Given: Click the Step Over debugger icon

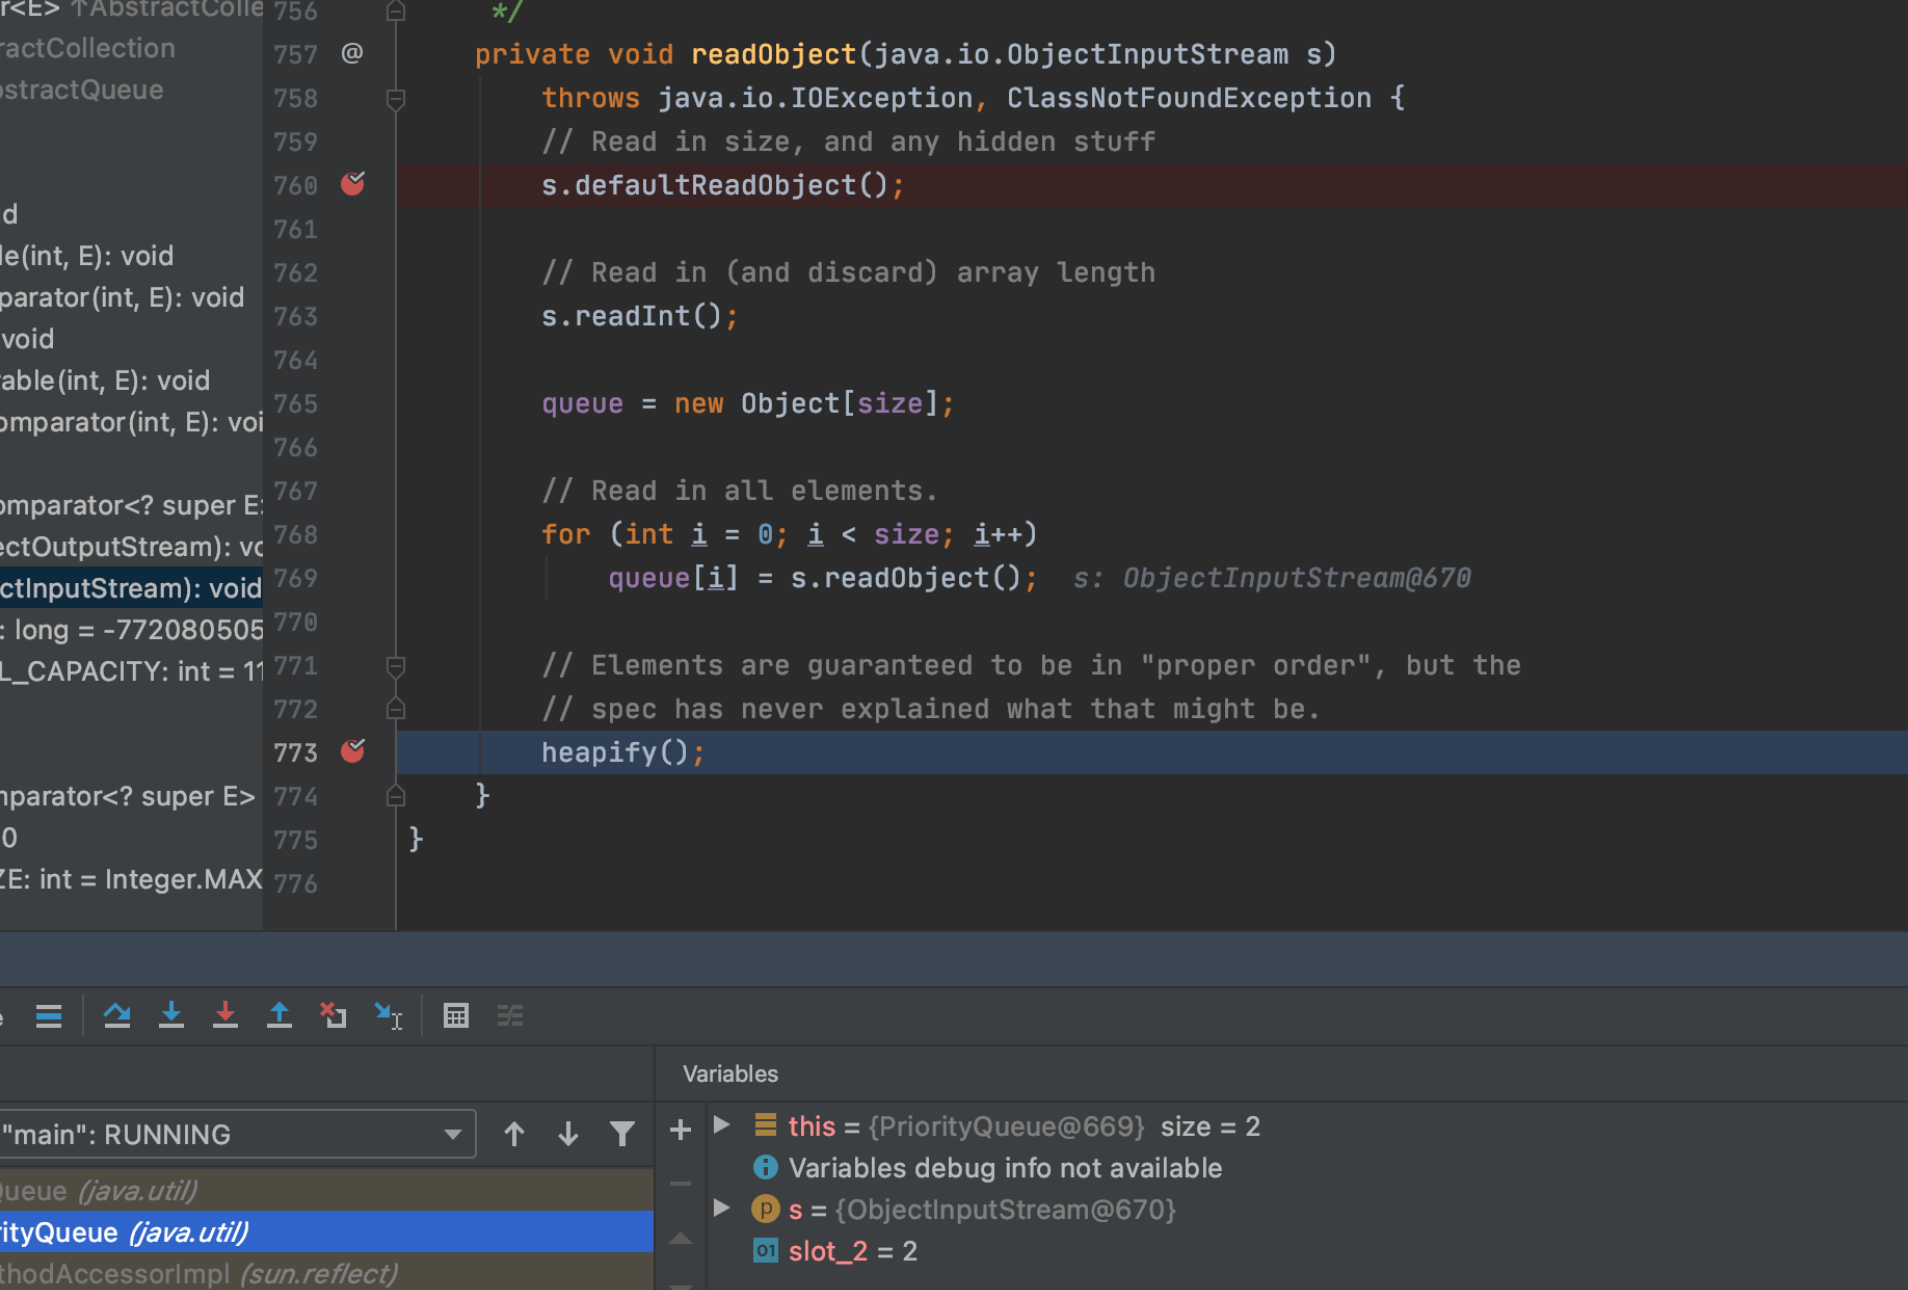Looking at the screenshot, I should coord(117,1016).
